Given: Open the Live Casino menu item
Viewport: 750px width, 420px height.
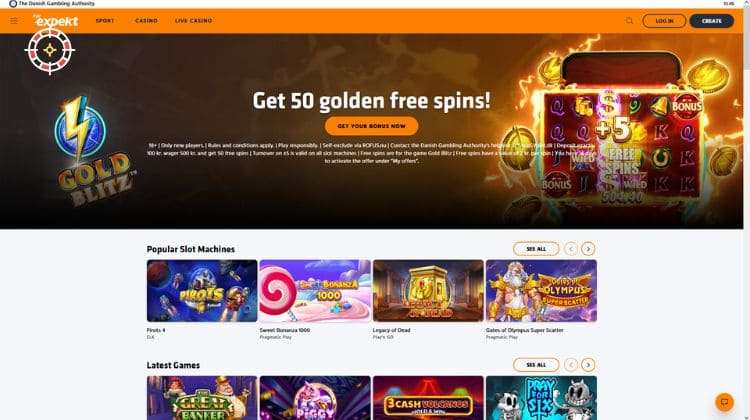Looking at the screenshot, I should click(x=193, y=21).
